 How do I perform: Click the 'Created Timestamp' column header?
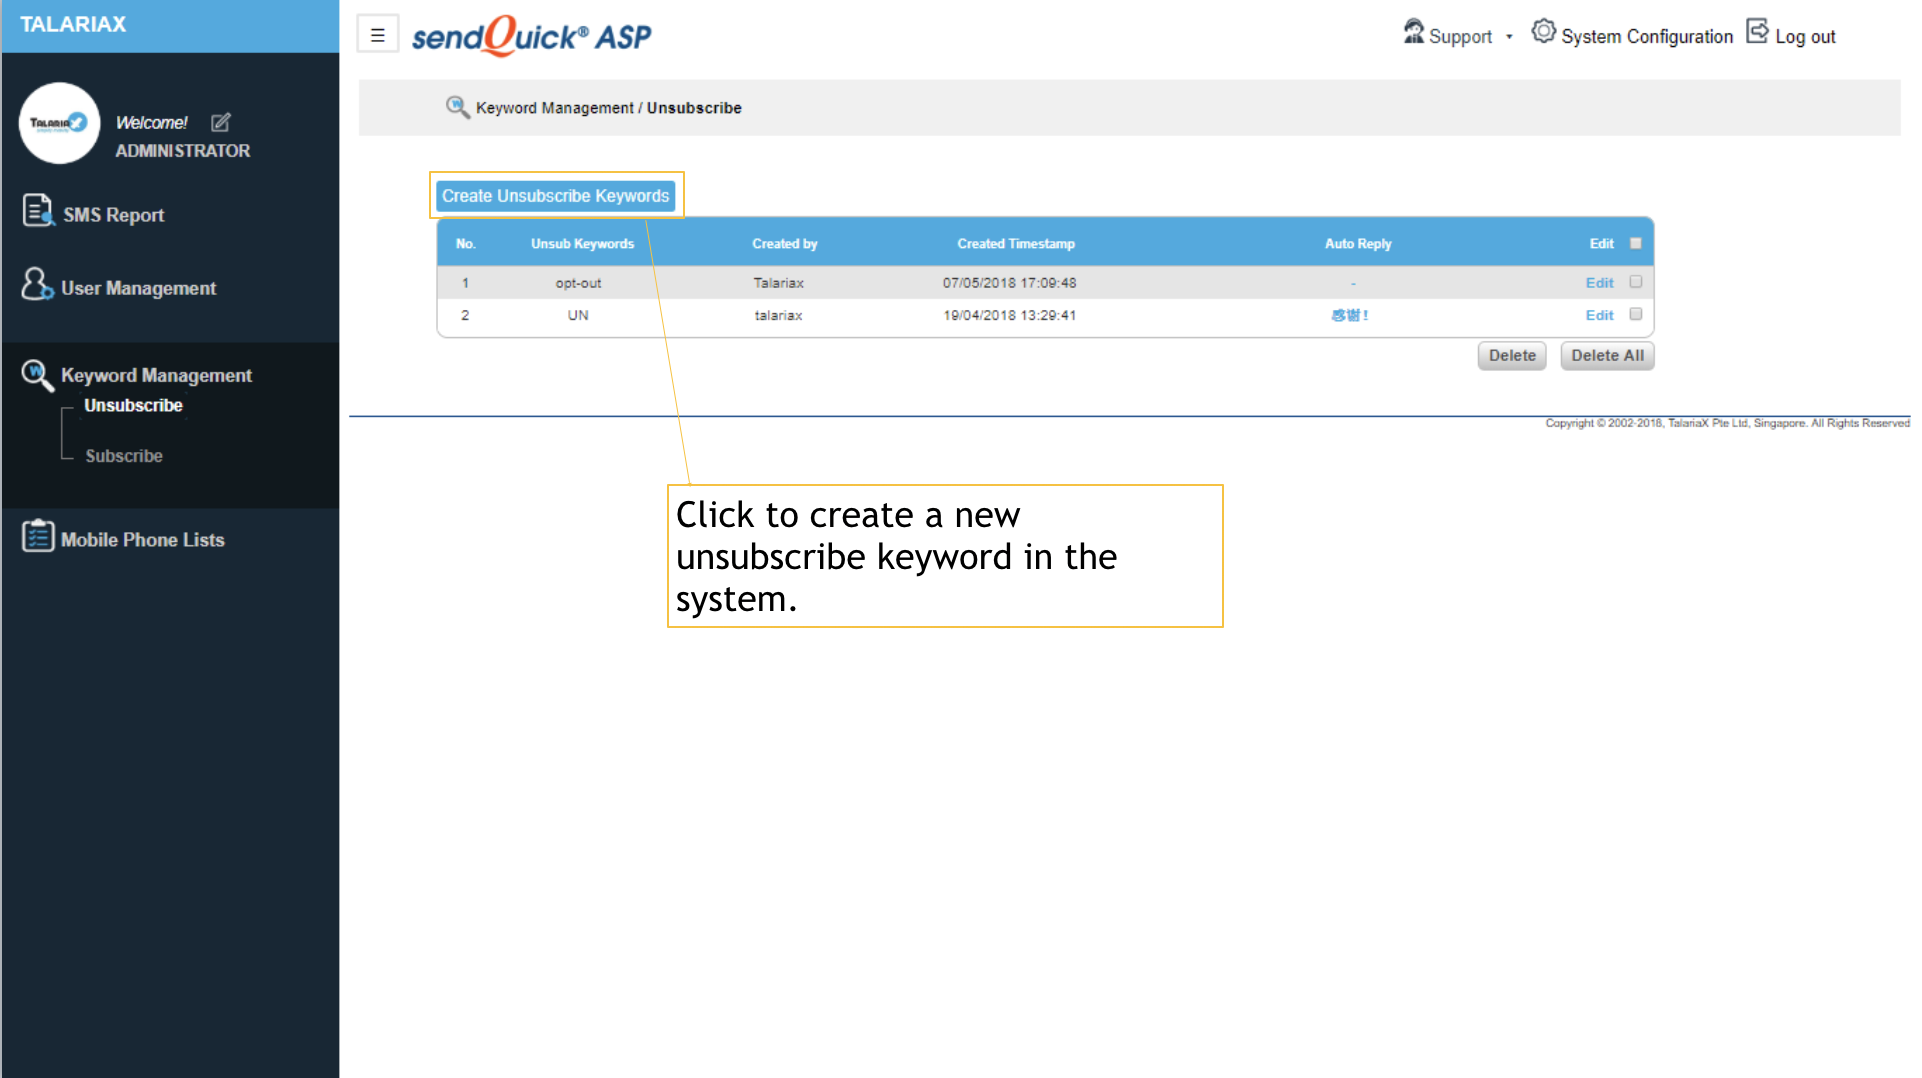[1015, 244]
